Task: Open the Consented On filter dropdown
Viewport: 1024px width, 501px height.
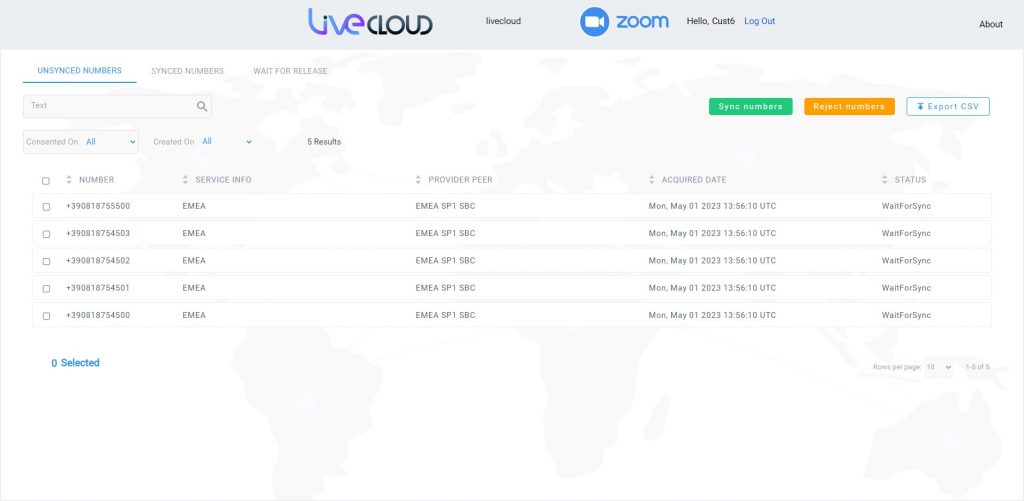Action: point(110,142)
